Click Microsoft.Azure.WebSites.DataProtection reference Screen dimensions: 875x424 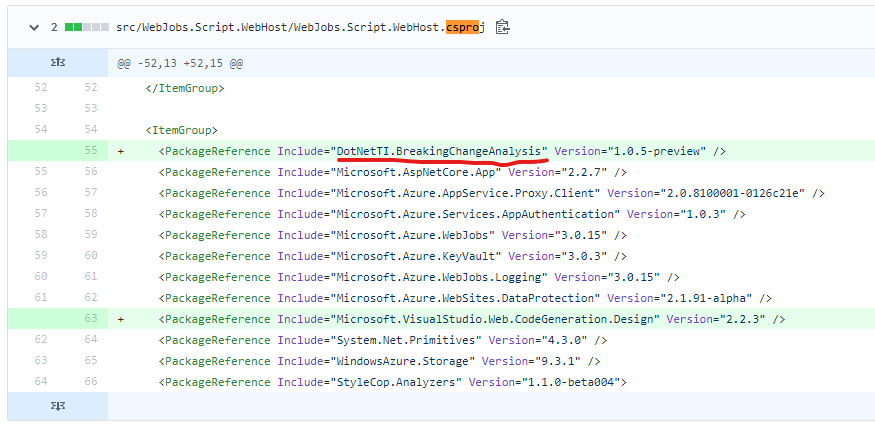[x=465, y=298]
